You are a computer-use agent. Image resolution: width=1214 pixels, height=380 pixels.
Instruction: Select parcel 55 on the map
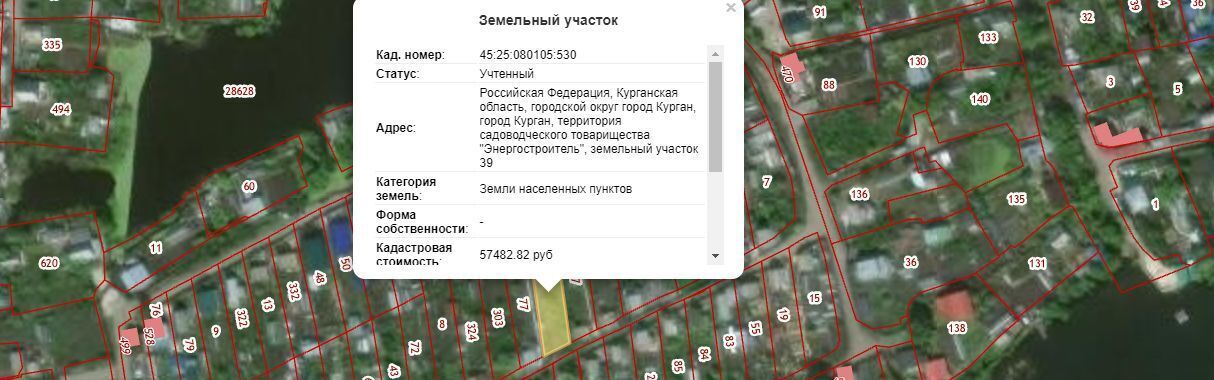point(755,328)
